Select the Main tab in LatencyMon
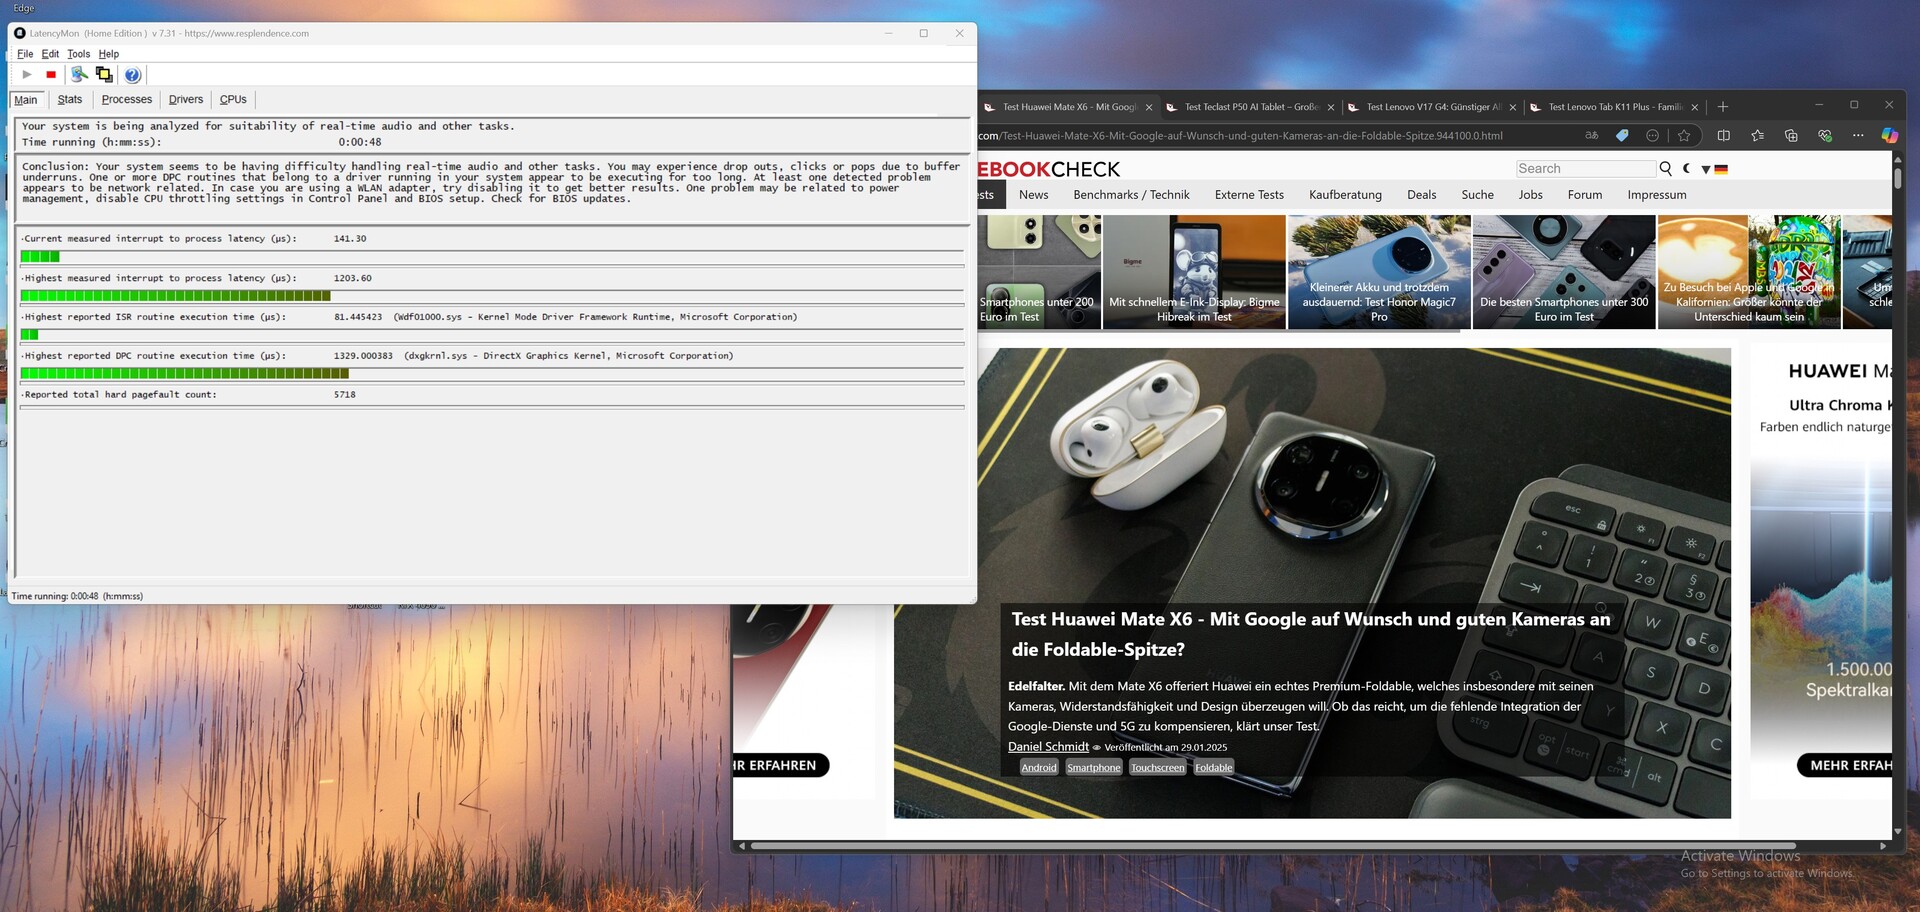1920x912 pixels. (26, 100)
